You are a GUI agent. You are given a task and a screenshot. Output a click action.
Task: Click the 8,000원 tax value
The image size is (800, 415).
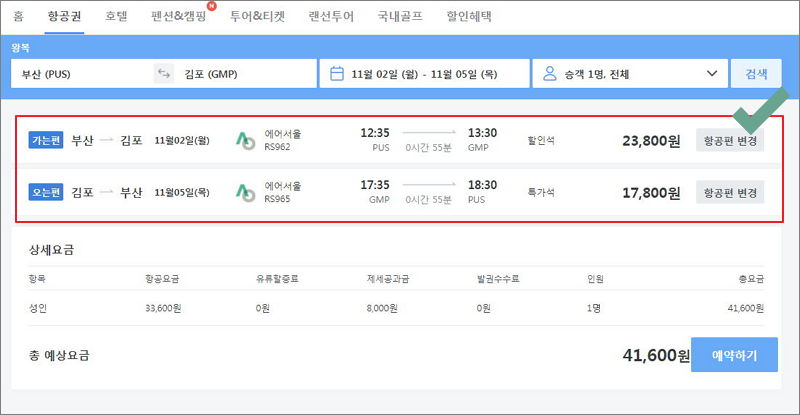coord(382,308)
